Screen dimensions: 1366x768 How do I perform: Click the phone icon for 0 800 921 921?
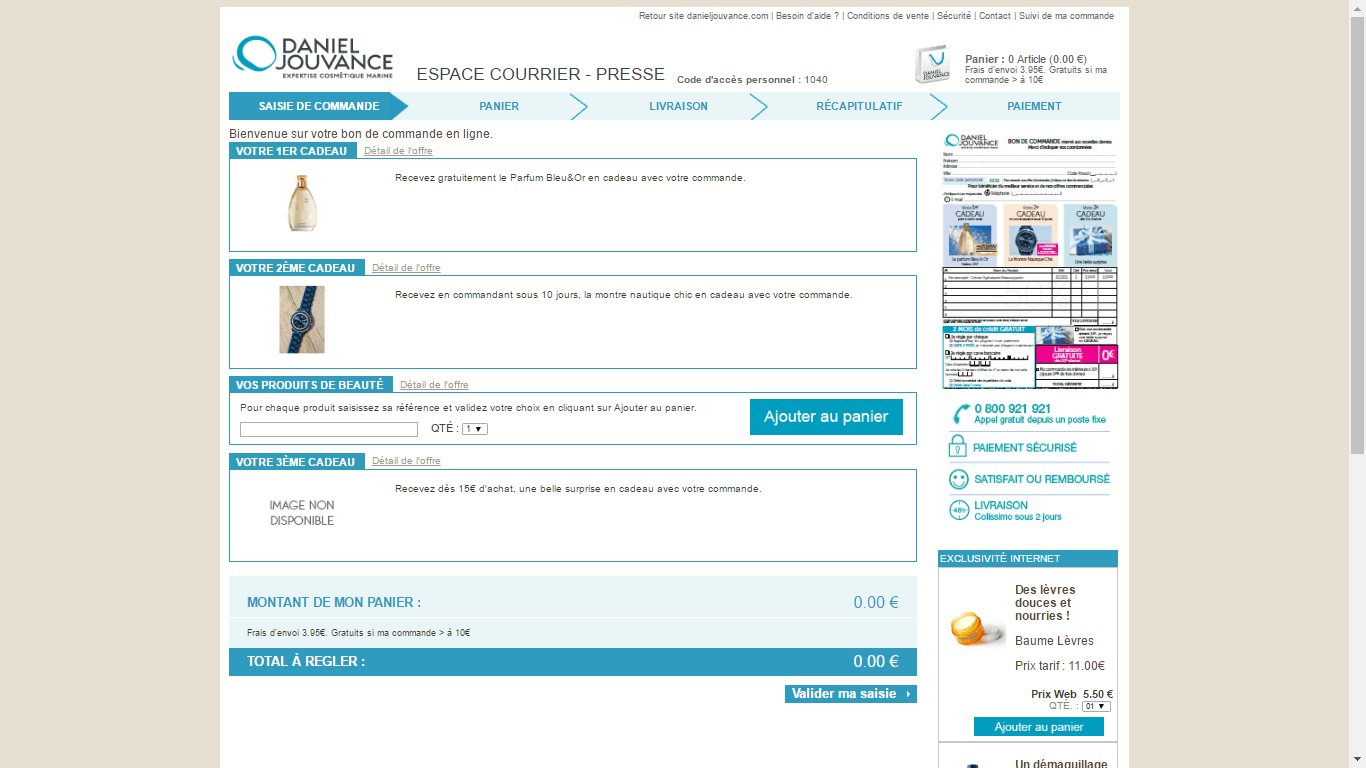click(x=960, y=414)
